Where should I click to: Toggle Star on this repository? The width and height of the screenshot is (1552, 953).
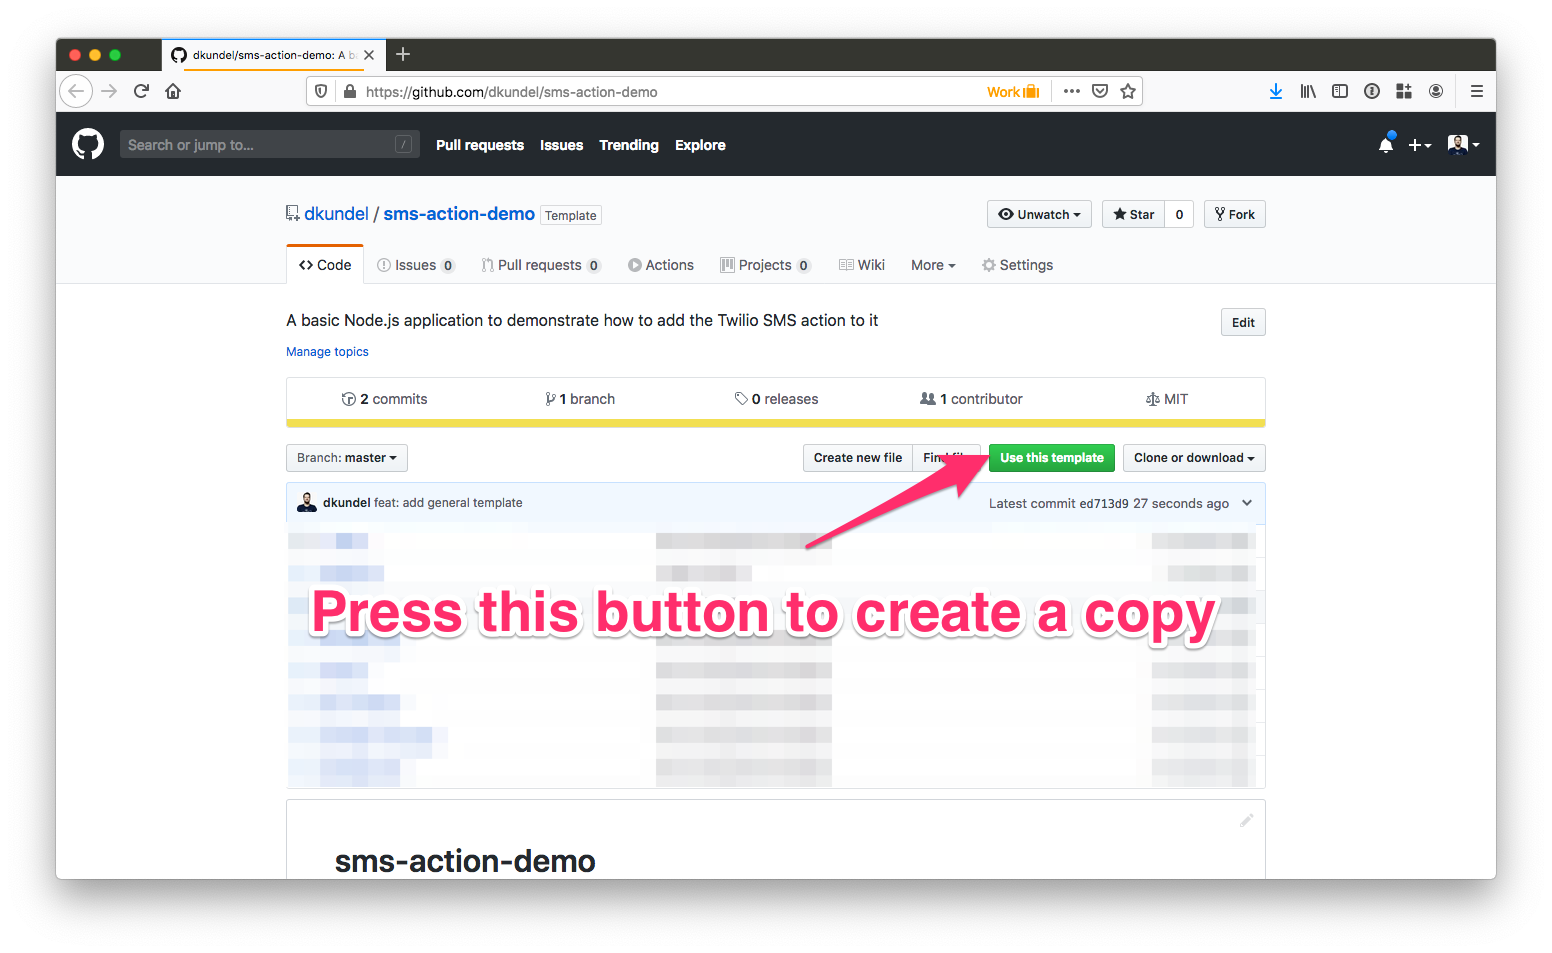pyautogui.click(x=1133, y=214)
